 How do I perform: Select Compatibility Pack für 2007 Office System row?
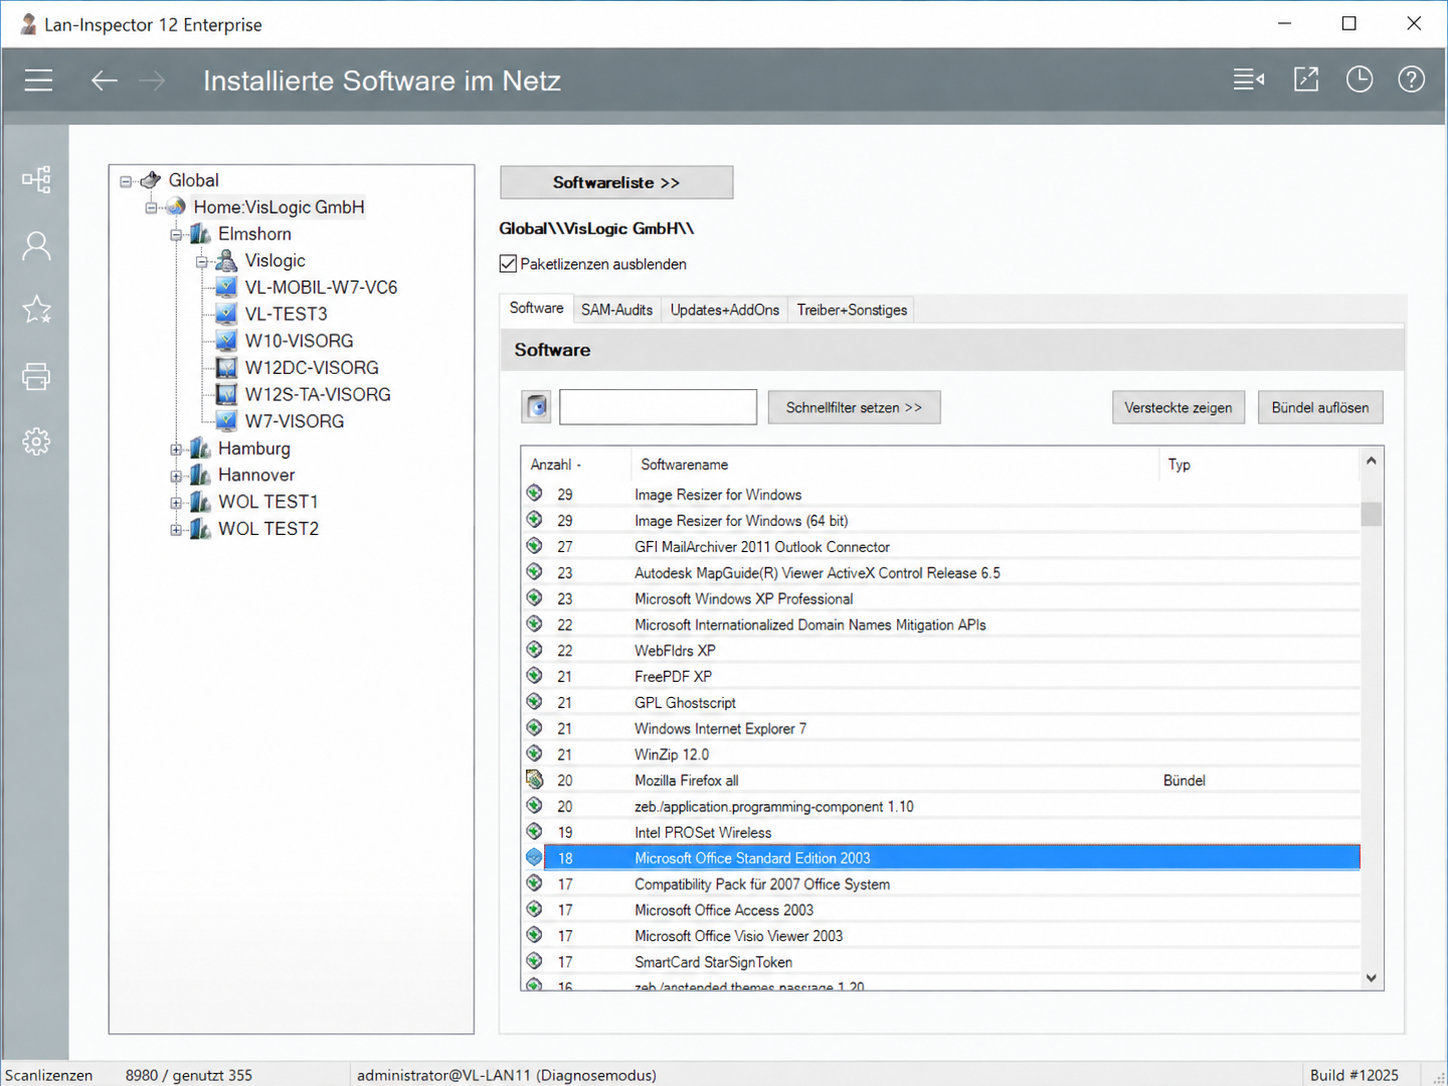point(941,884)
